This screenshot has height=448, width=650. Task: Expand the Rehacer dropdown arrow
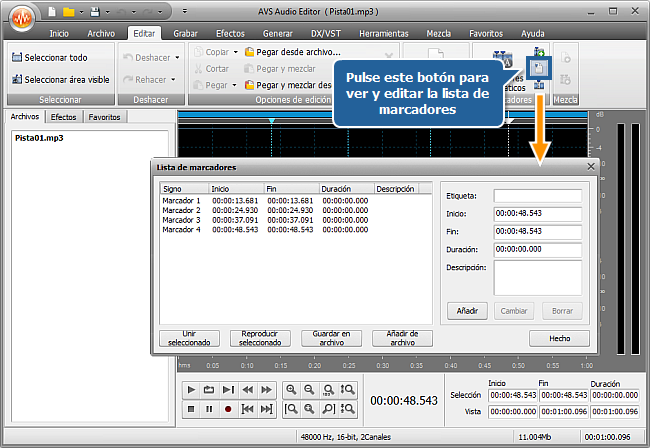[x=173, y=79]
